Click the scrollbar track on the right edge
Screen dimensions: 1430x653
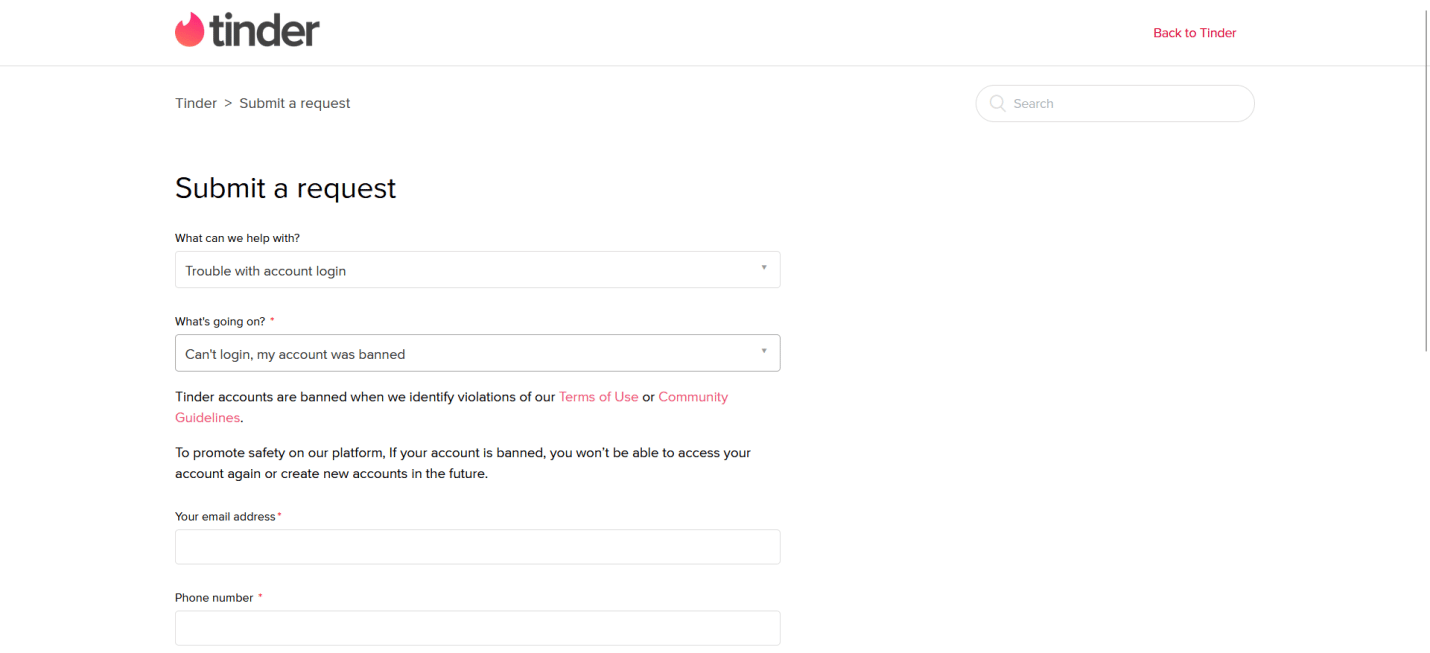point(1424,500)
